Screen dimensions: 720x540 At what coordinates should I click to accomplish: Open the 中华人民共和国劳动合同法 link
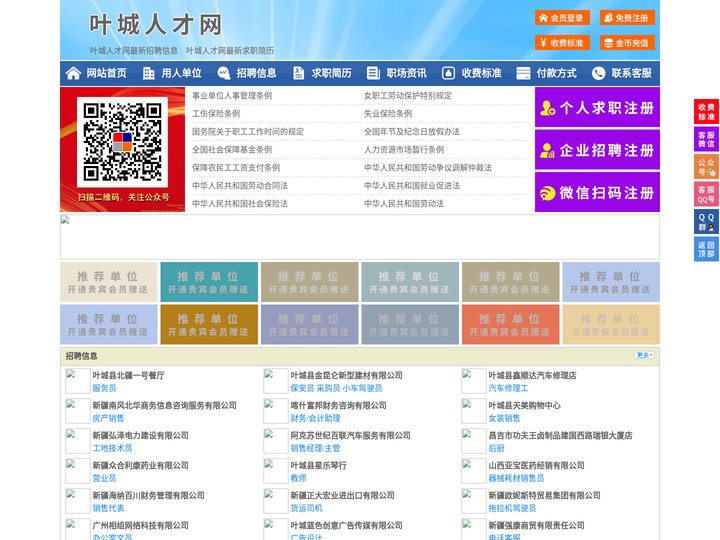240,186
